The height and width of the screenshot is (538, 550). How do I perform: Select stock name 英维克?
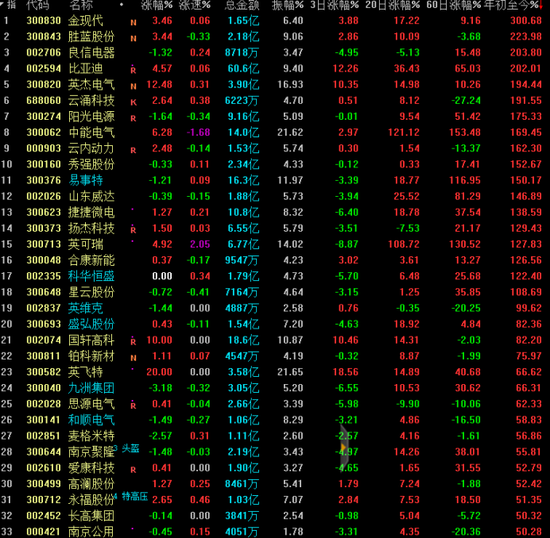(86, 308)
